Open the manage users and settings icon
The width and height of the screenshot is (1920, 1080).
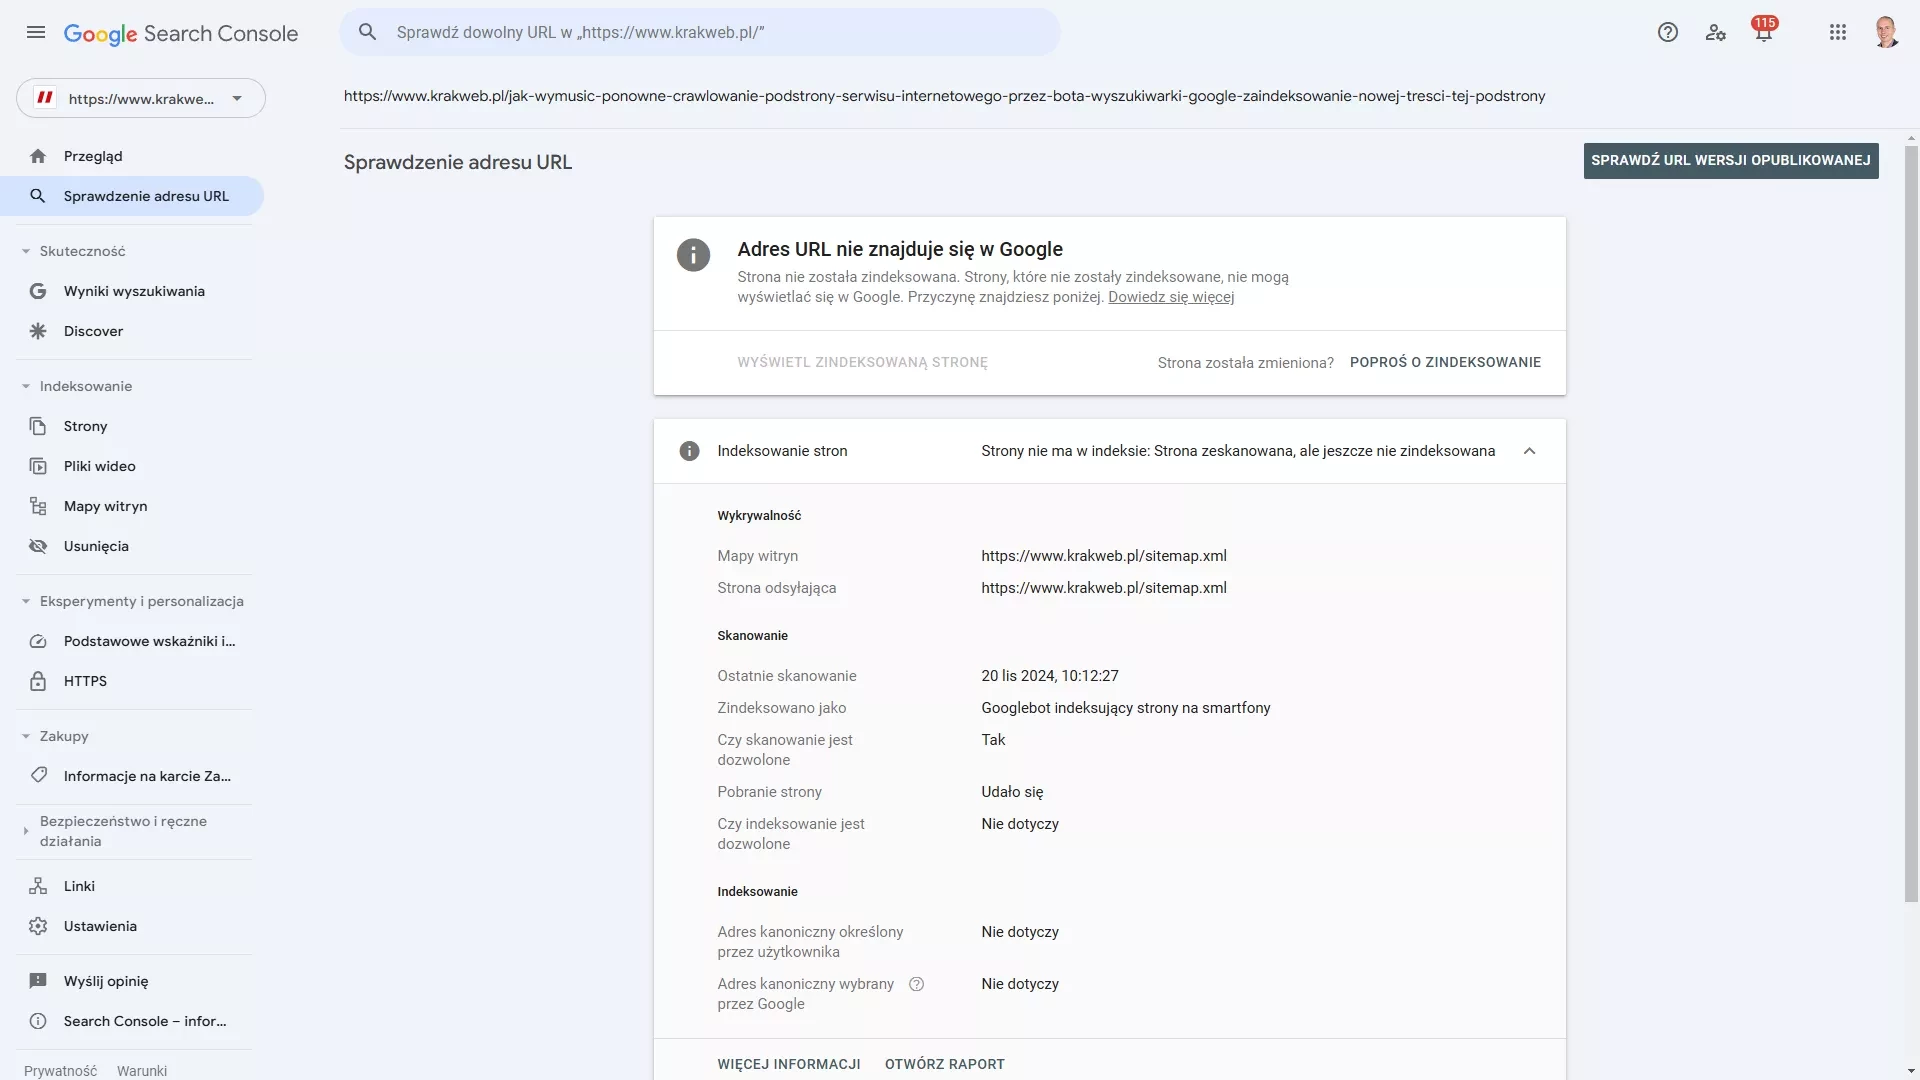tap(1716, 33)
